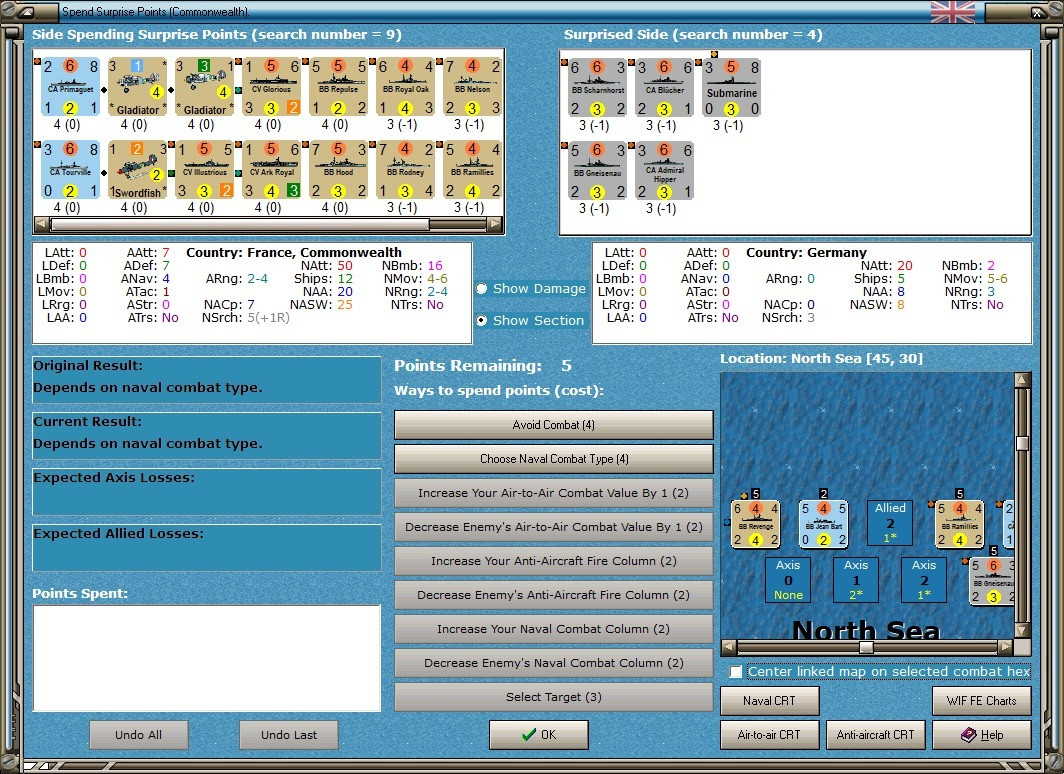Select the BB Scharnhorst unit counter
The height and width of the screenshot is (774, 1064).
click(597, 88)
